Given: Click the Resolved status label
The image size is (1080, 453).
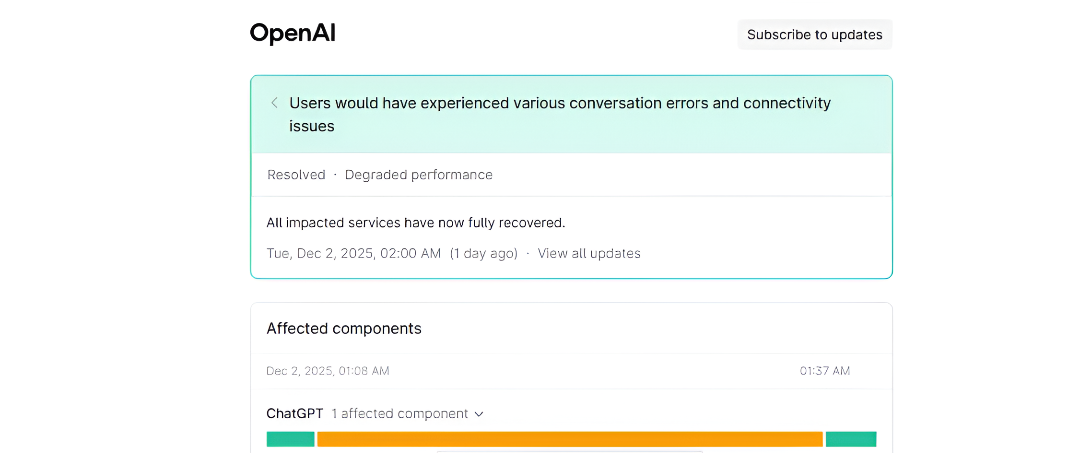Looking at the screenshot, I should [x=296, y=175].
